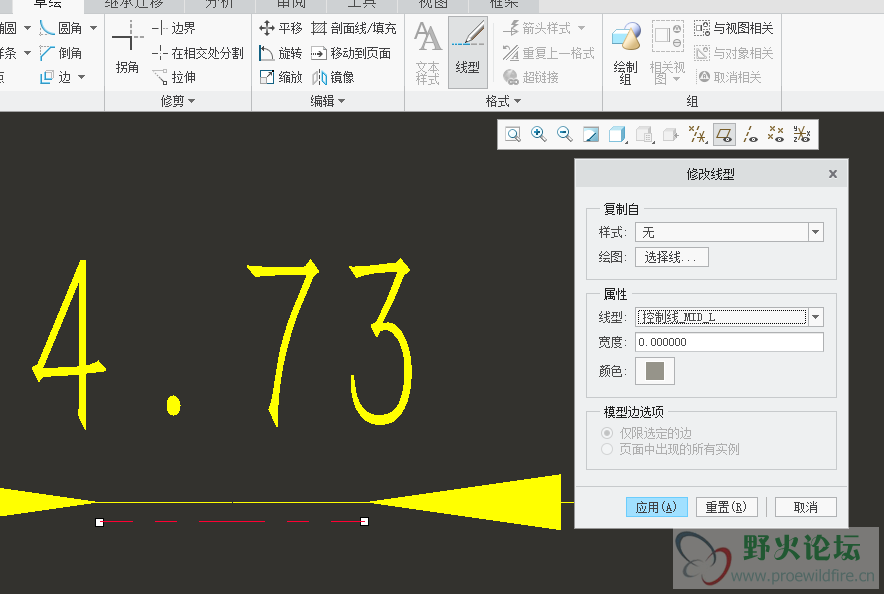
Task: Click the 绘制组 draft group icon
Action: (x=625, y=52)
